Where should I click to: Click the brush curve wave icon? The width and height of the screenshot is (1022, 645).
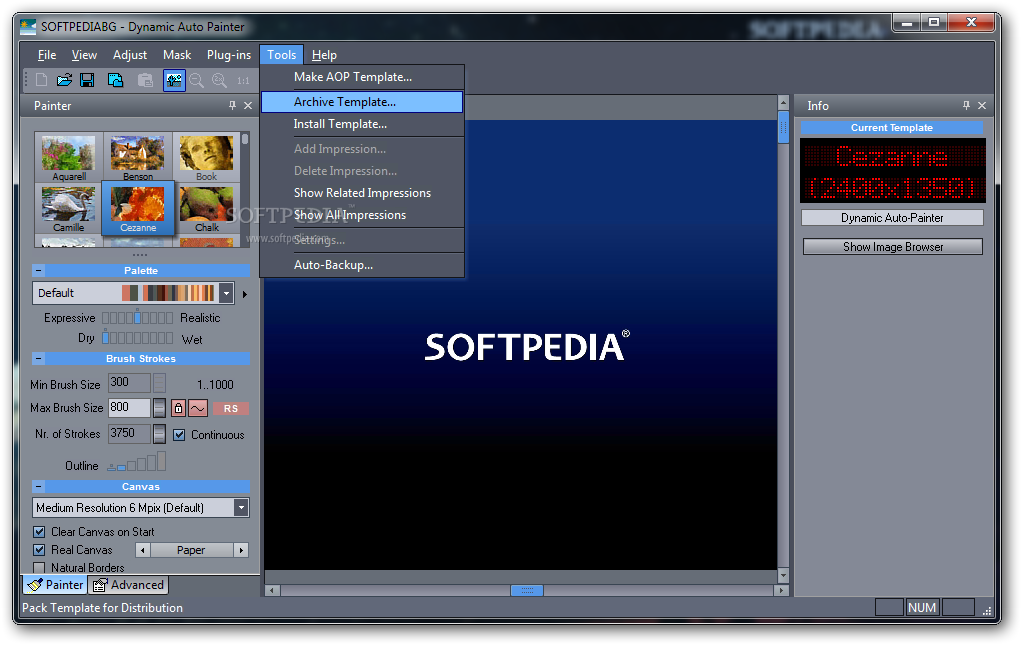point(198,408)
